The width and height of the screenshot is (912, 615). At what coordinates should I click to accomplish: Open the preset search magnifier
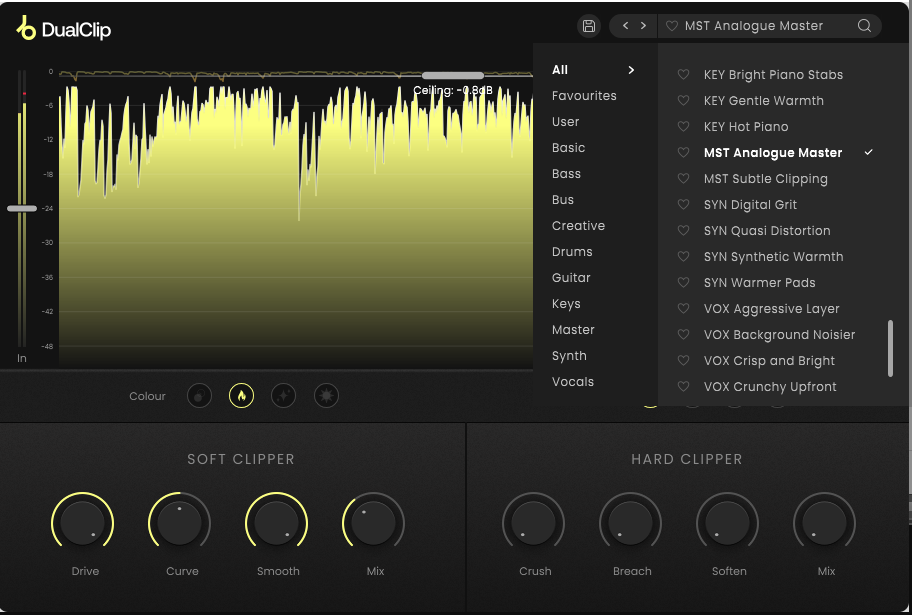pos(864,26)
